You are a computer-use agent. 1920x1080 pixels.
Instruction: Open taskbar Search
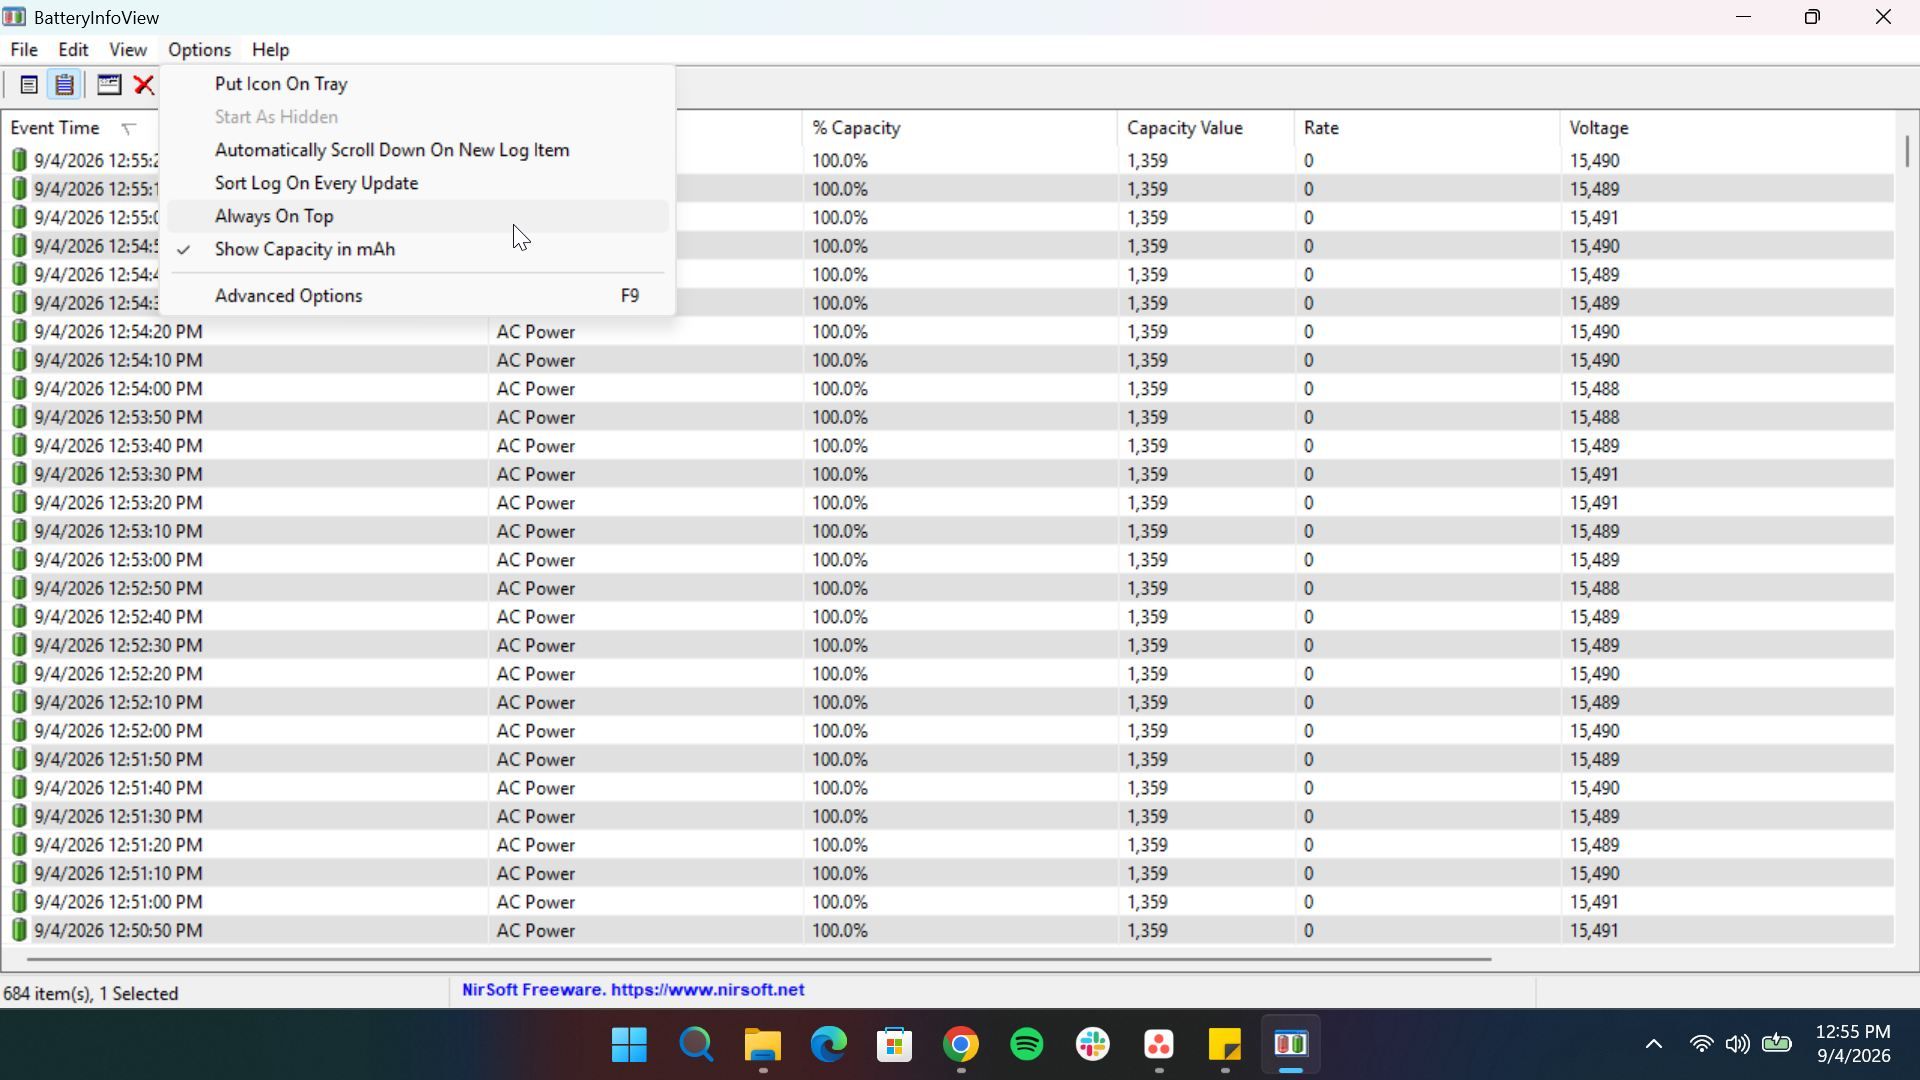click(696, 1046)
